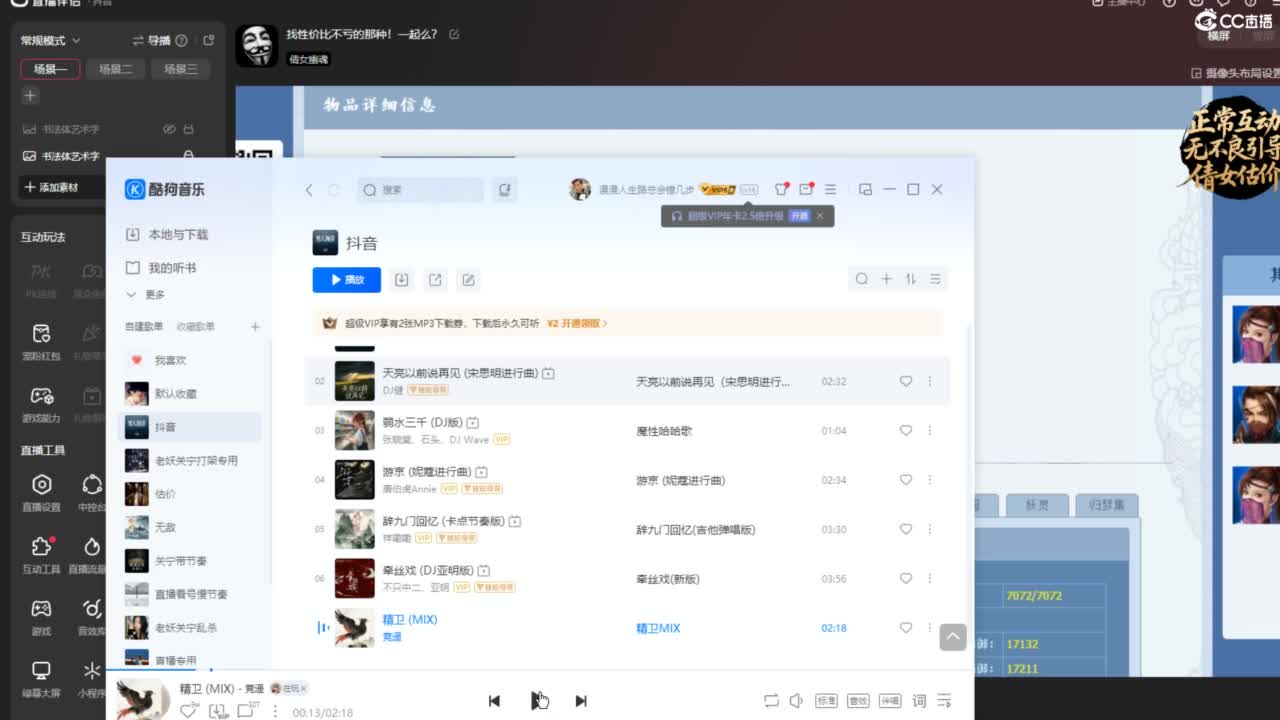Create a new self-built playlist
Viewport: 1280px width, 720px height.
pyautogui.click(x=255, y=327)
